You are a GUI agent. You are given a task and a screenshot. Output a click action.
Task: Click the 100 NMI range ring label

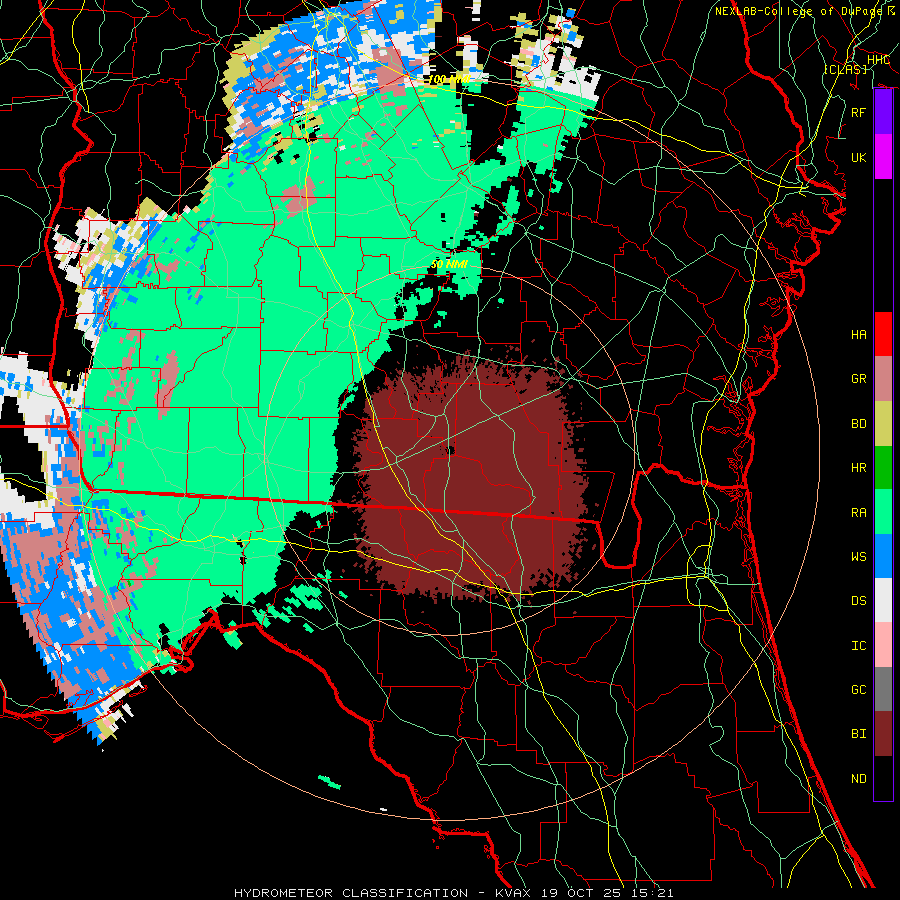pos(449,79)
